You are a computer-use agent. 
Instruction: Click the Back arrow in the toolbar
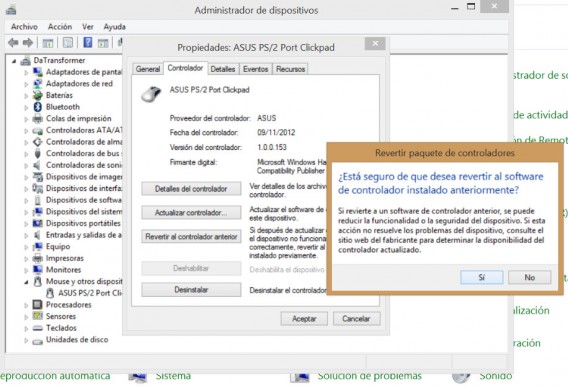(x=13, y=43)
